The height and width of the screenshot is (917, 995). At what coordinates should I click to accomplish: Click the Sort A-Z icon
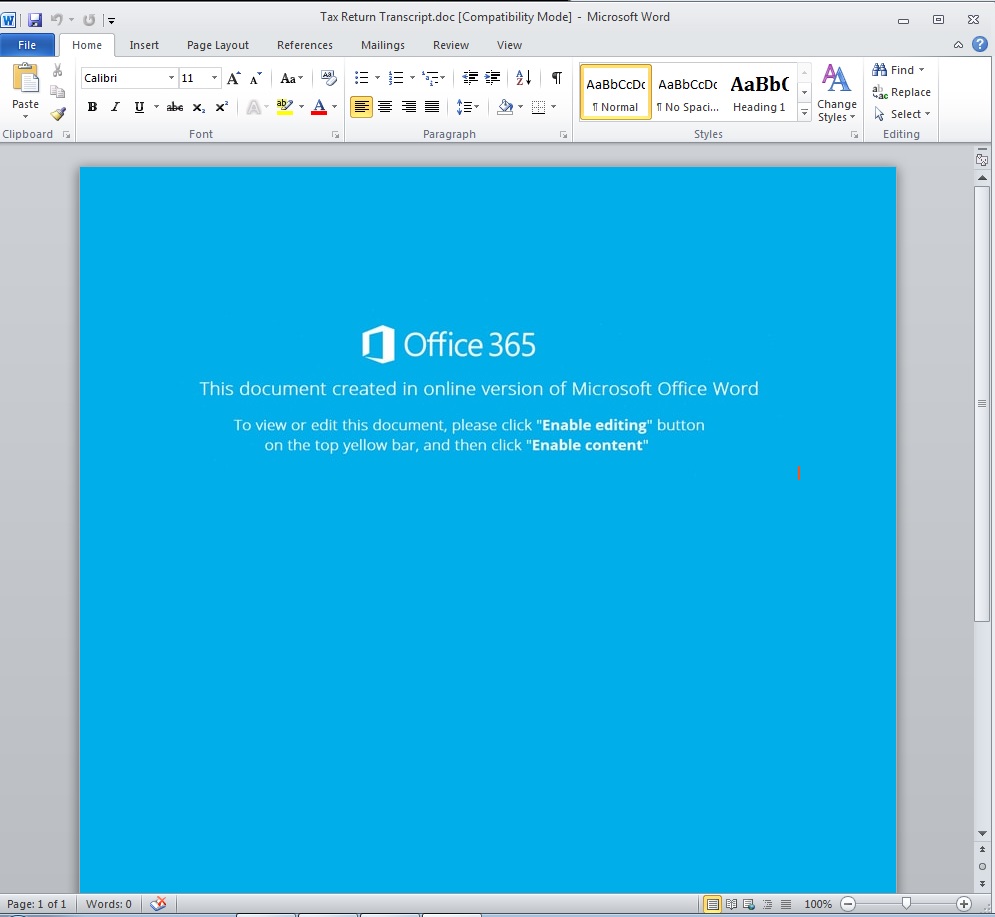click(524, 78)
